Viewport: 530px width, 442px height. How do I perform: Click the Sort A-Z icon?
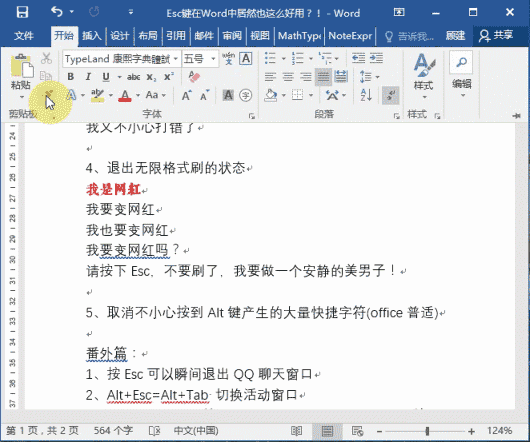[x=366, y=95]
